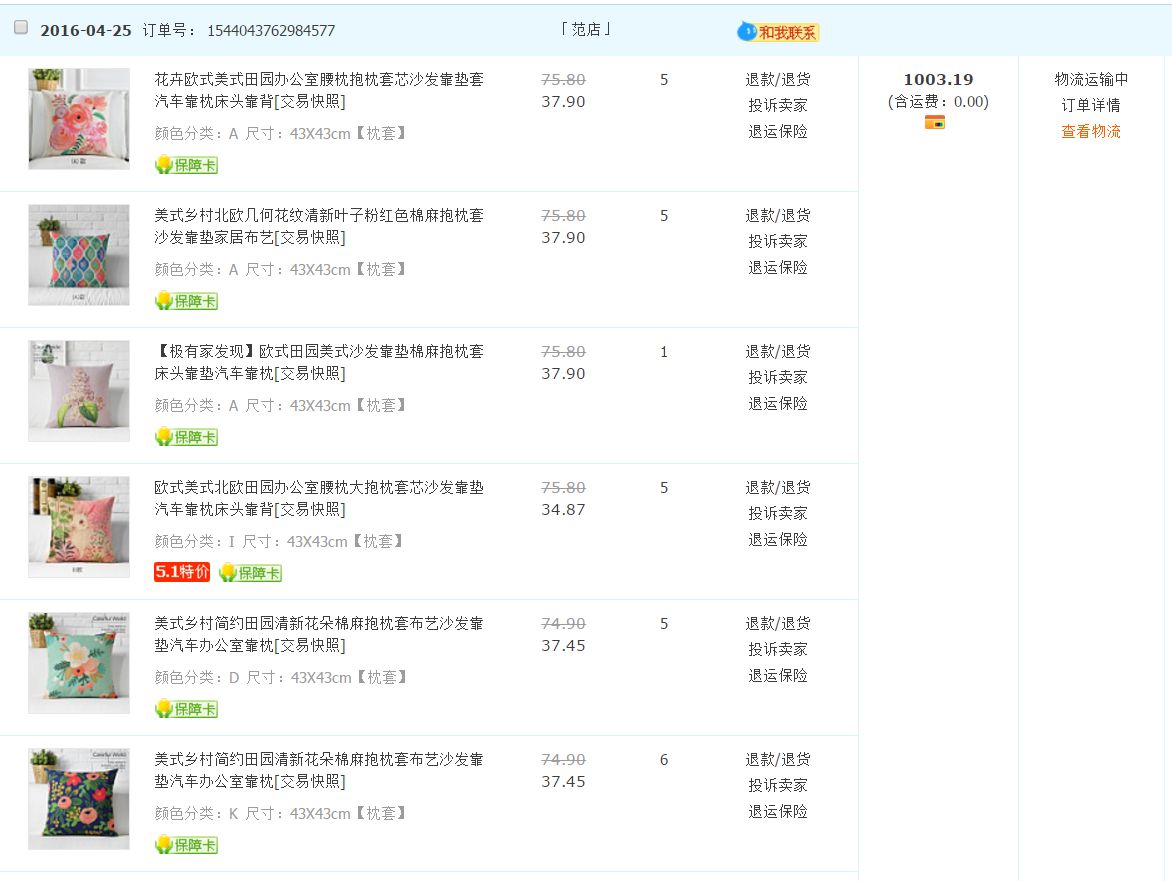Open color K 美式乡村简约田园 item title
The width and height of the screenshot is (1172, 881).
pos(319,770)
